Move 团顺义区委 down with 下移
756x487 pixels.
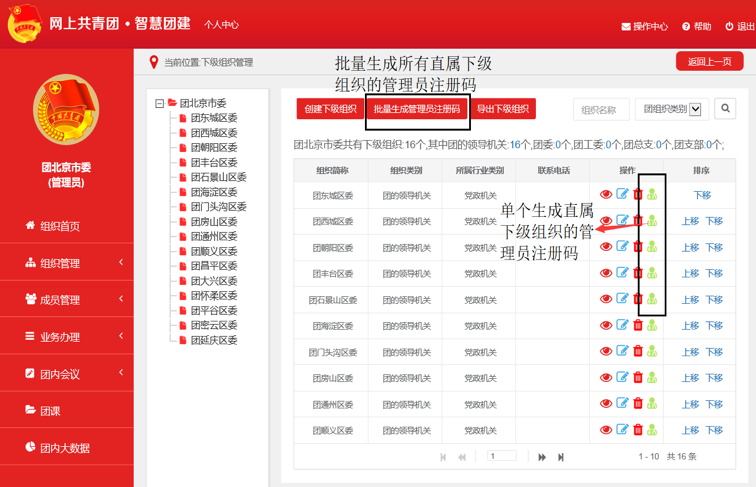coord(714,430)
